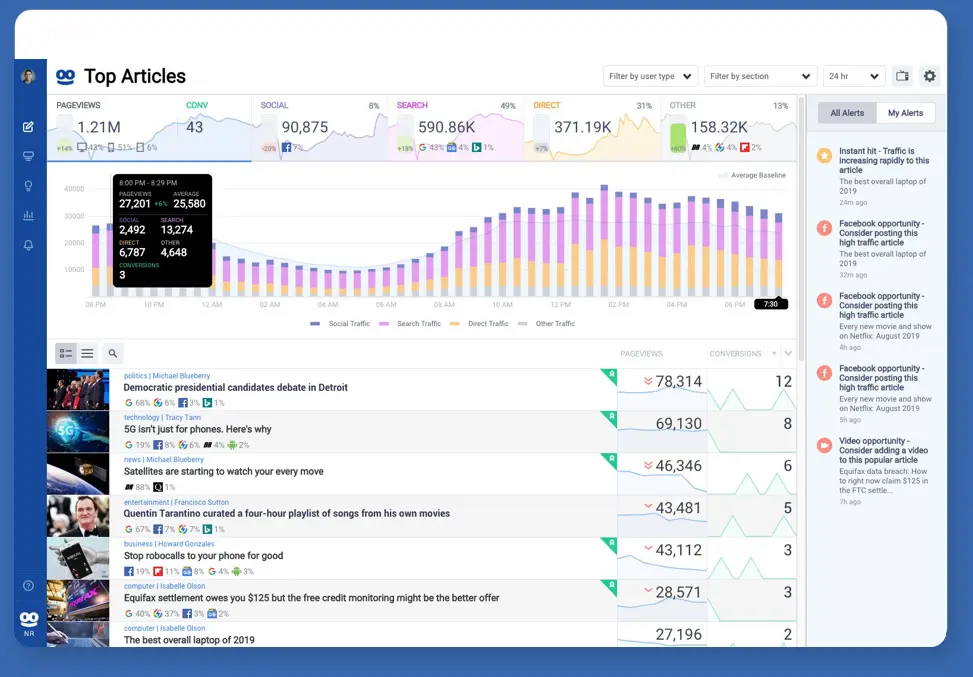973x677 pixels.
Task: Toggle Social Traffic legend series
Action: (x=340, y=324)
